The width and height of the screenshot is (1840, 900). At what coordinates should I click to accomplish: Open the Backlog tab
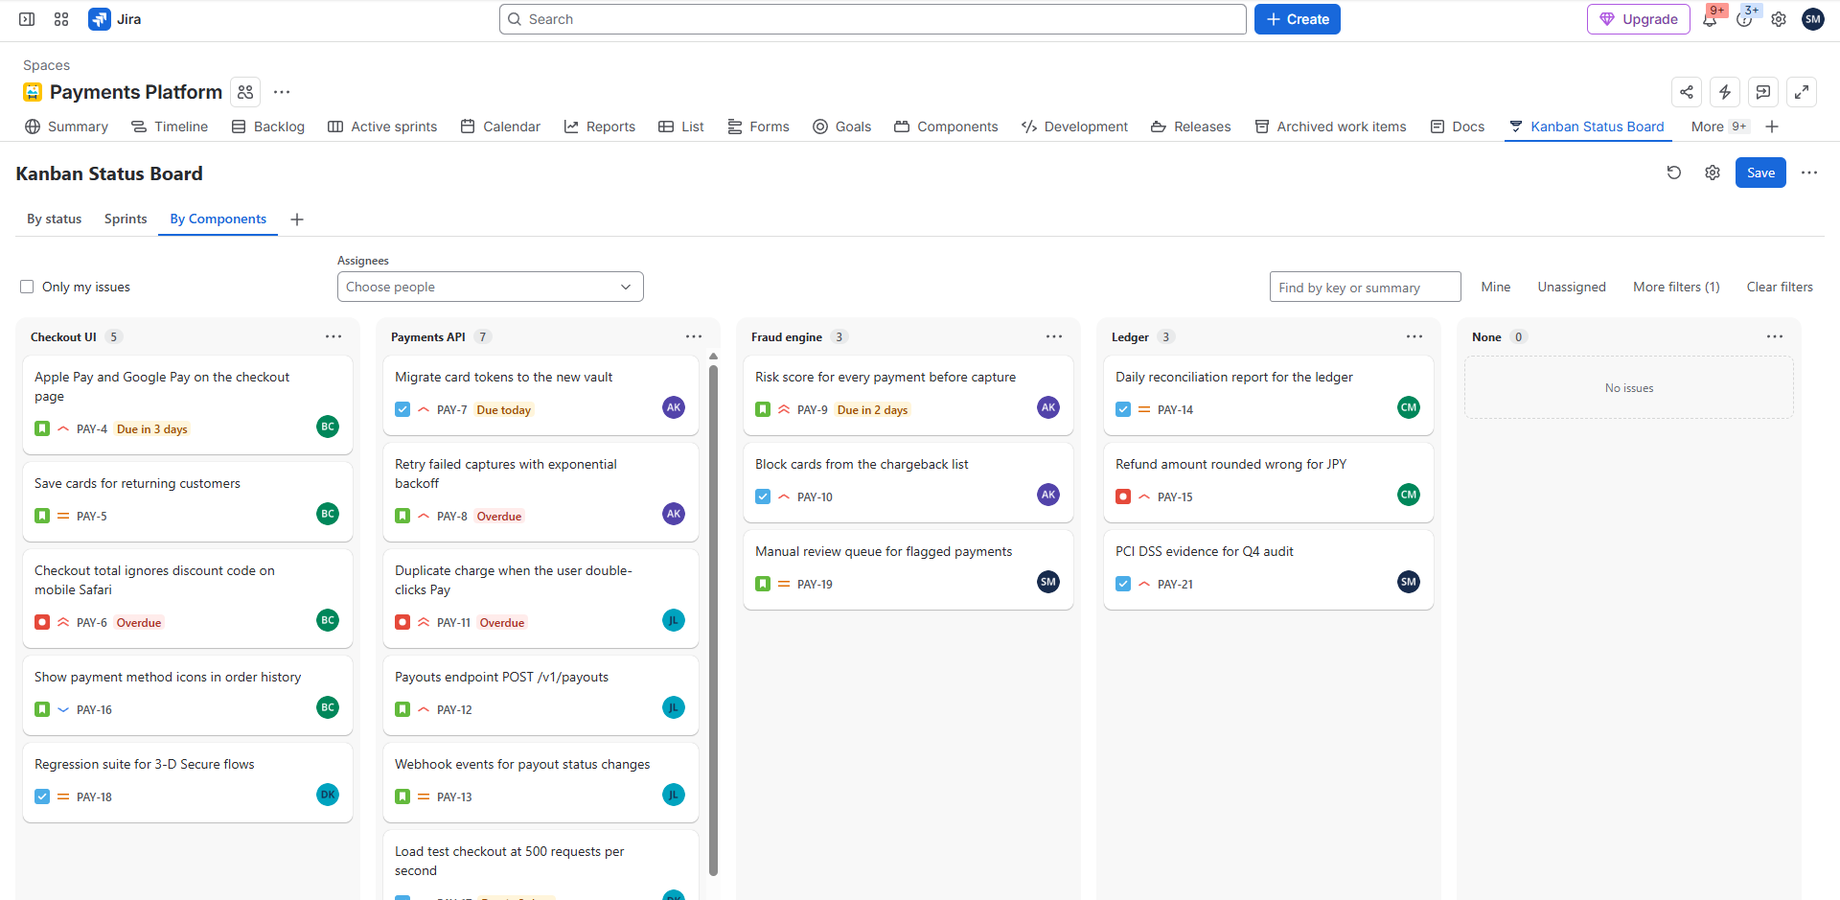[268, 127]
